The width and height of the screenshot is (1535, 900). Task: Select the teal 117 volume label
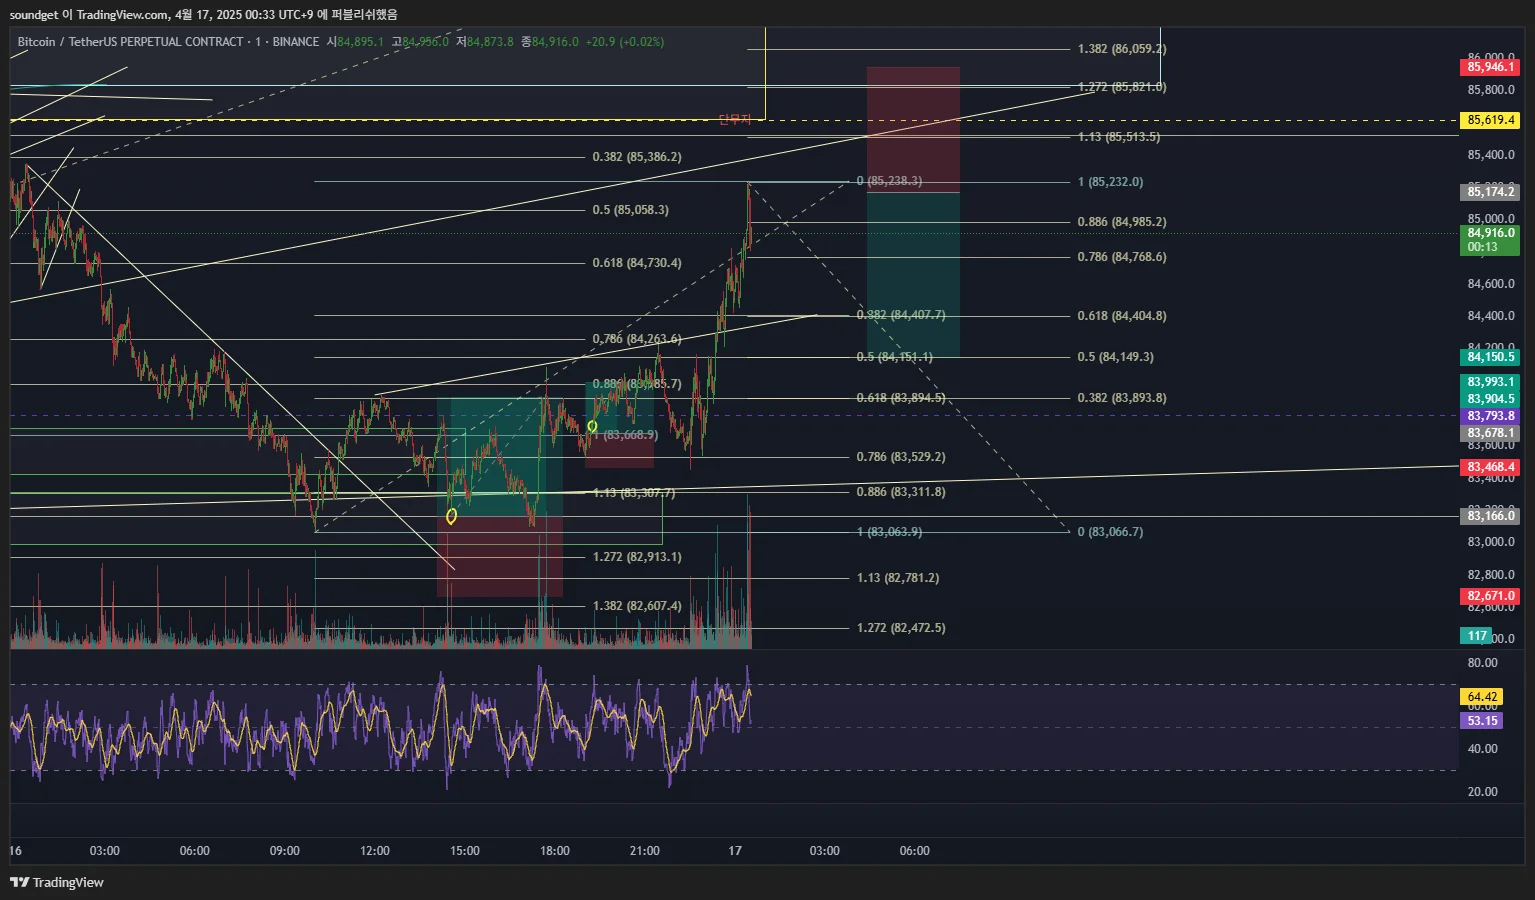[1476, 636]
